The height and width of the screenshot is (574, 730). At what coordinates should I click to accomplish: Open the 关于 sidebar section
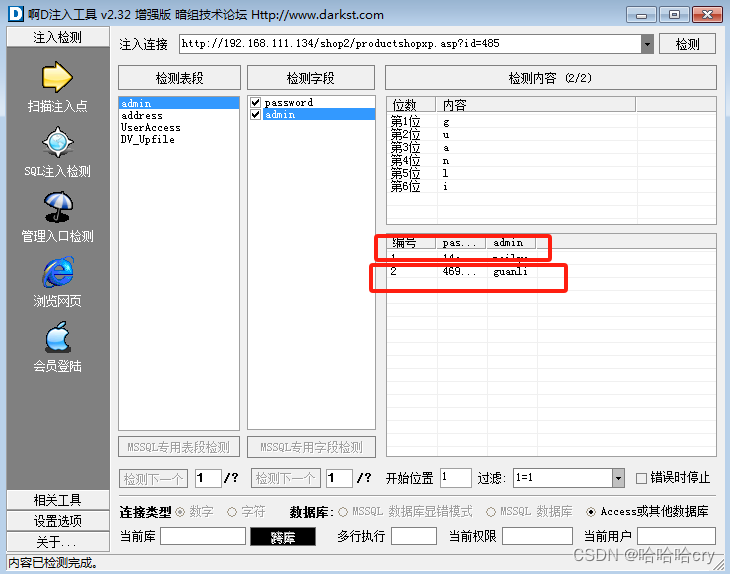[58, 541]
